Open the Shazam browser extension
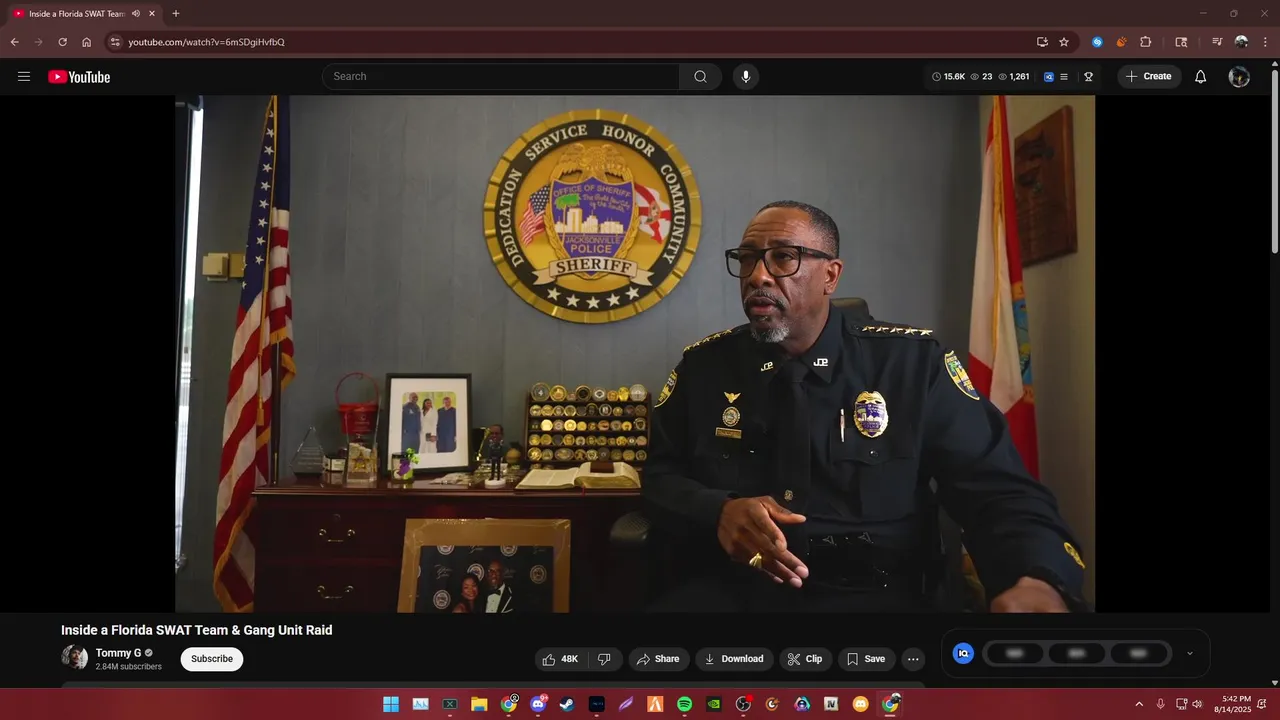1280x720 pixels. click(1097, 42)
